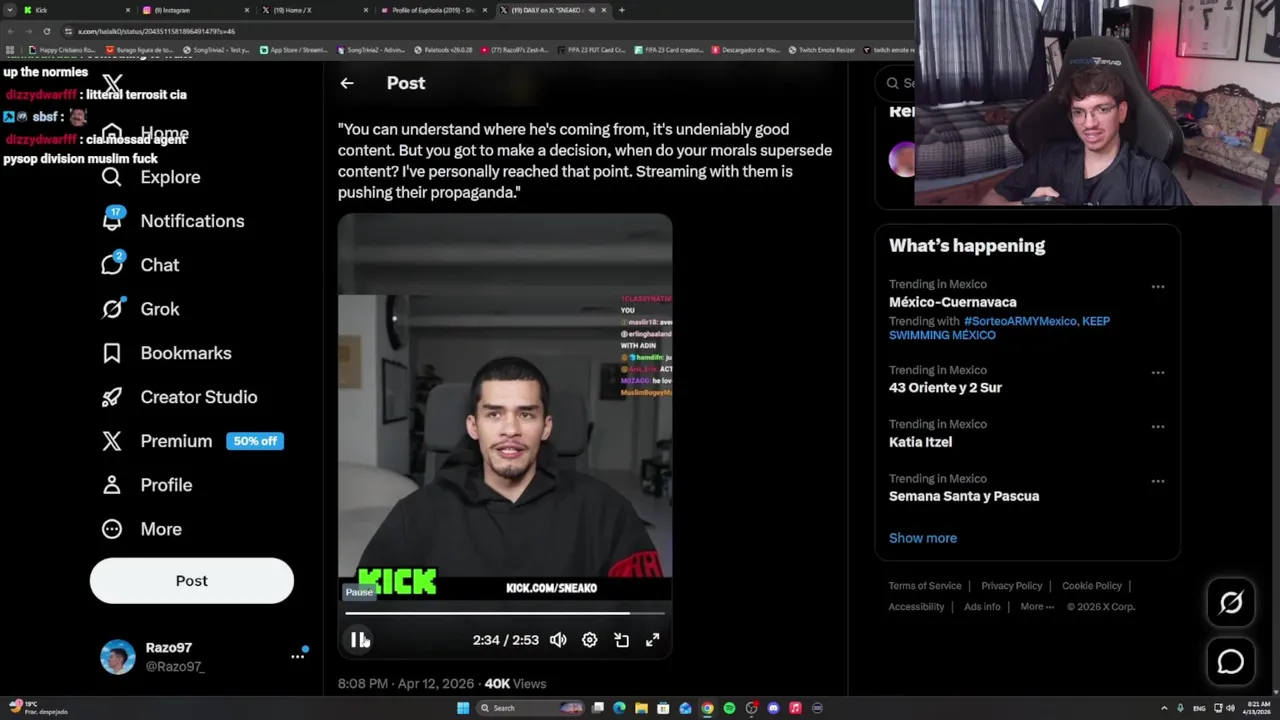
Task: Open Creator Studio
Action: click(180, 397)
